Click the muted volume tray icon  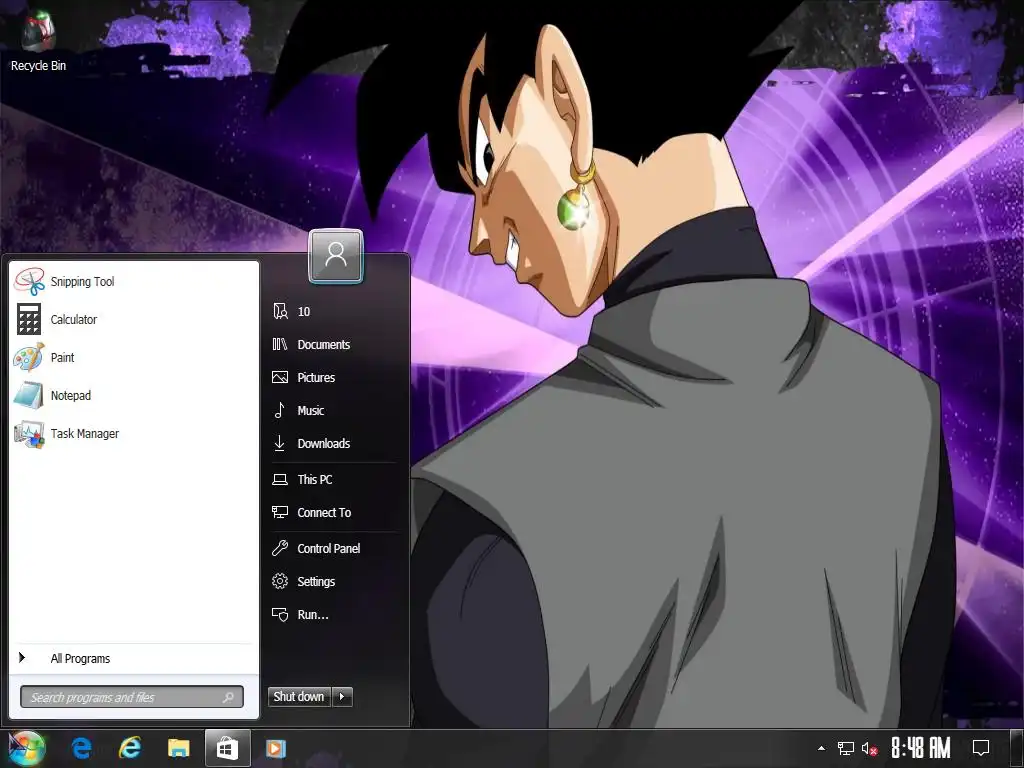click(x=869, y=748)
